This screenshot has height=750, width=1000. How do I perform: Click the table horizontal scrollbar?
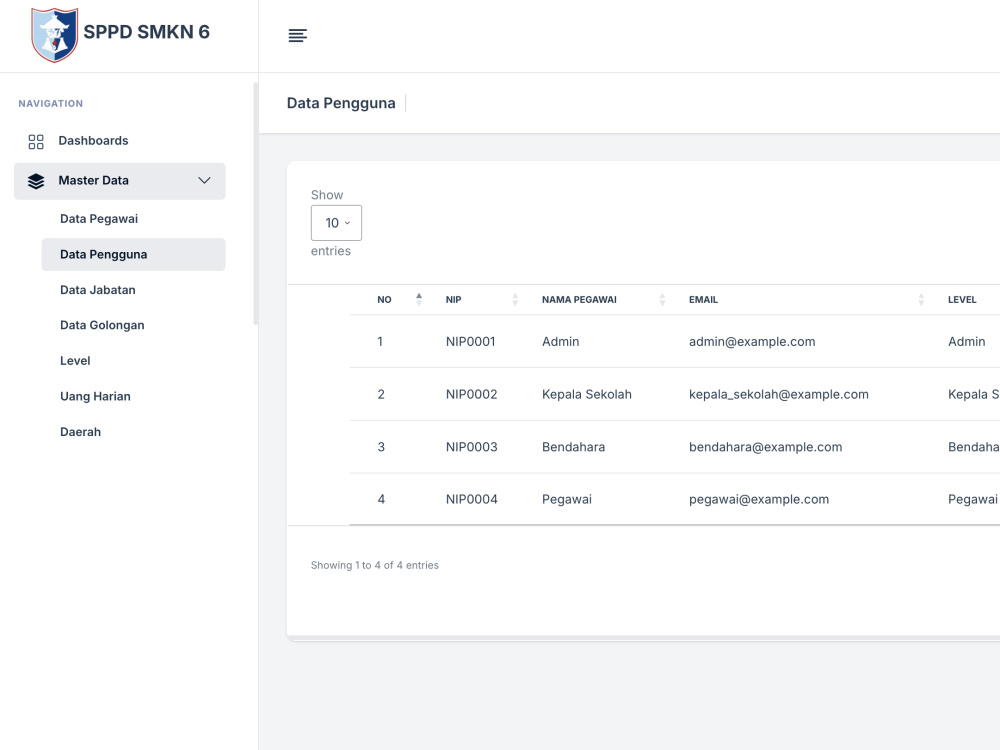pos(643,638)
